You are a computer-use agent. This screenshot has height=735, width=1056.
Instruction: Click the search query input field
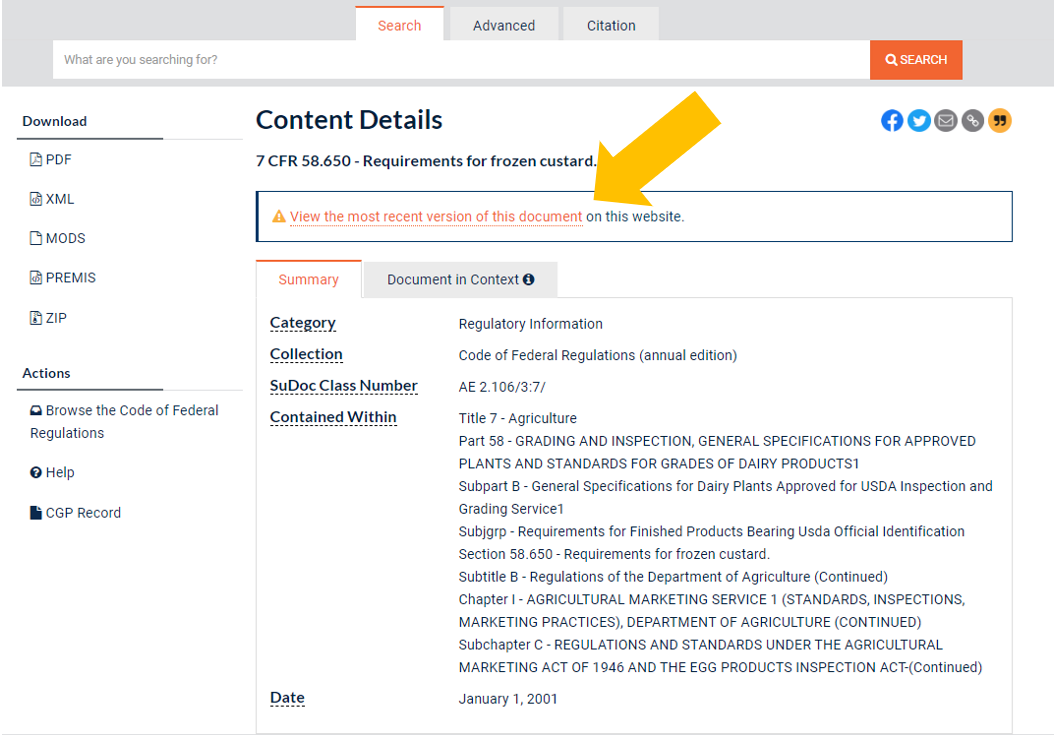click(460, 60)
